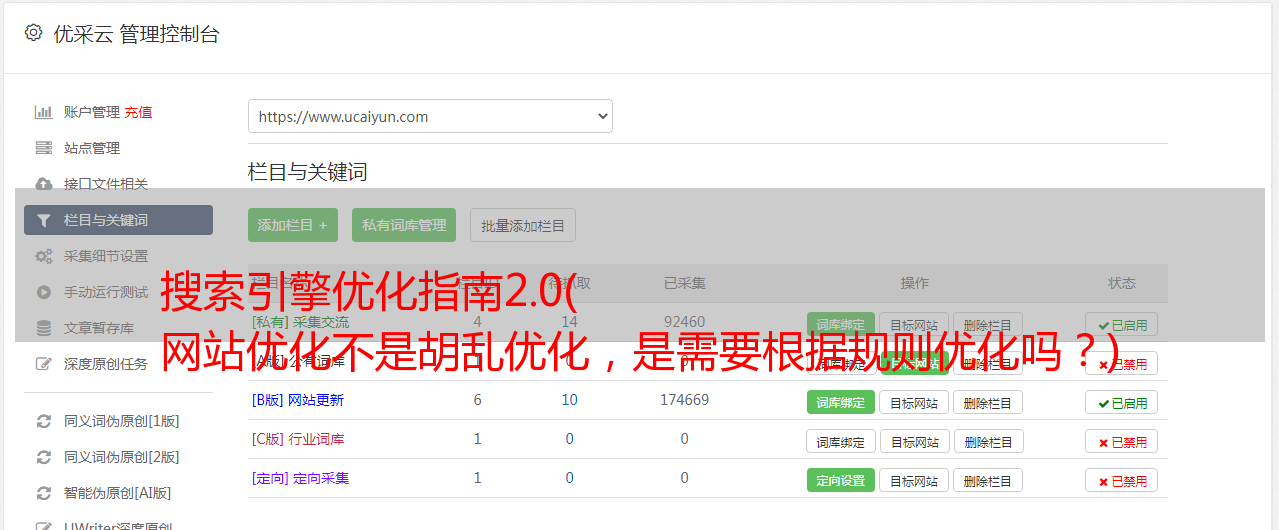Viewport: 1279px width, 530px height.
Task: Open 同义词伪原创[1版] menu entry
Action: coord(122,421)
